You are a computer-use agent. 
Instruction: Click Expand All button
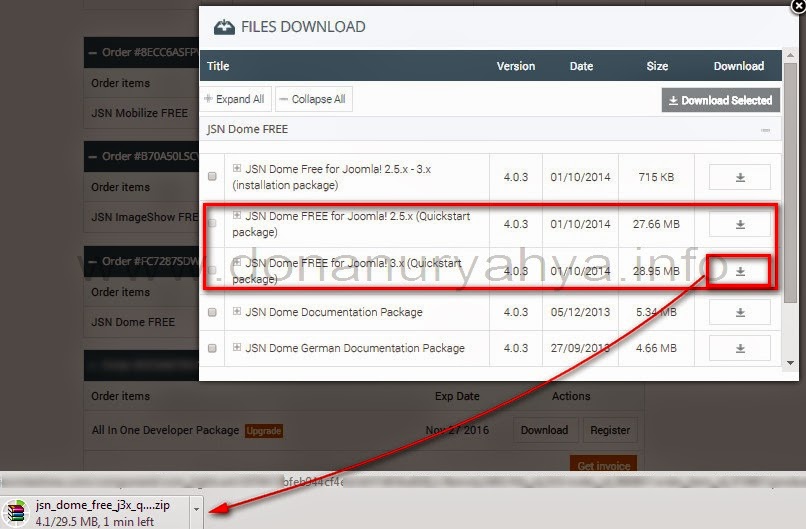click(235, 99)
